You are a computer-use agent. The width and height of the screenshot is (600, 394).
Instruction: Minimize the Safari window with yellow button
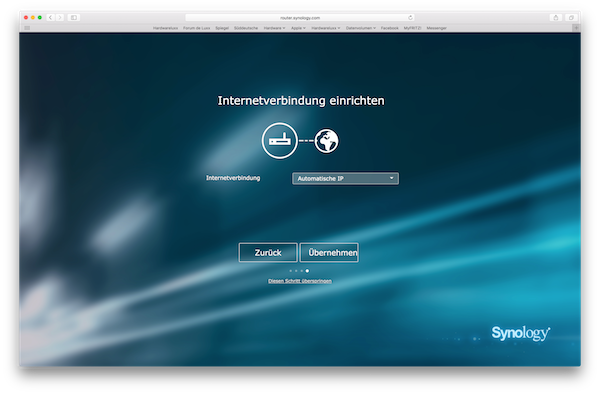coord(33,18)
